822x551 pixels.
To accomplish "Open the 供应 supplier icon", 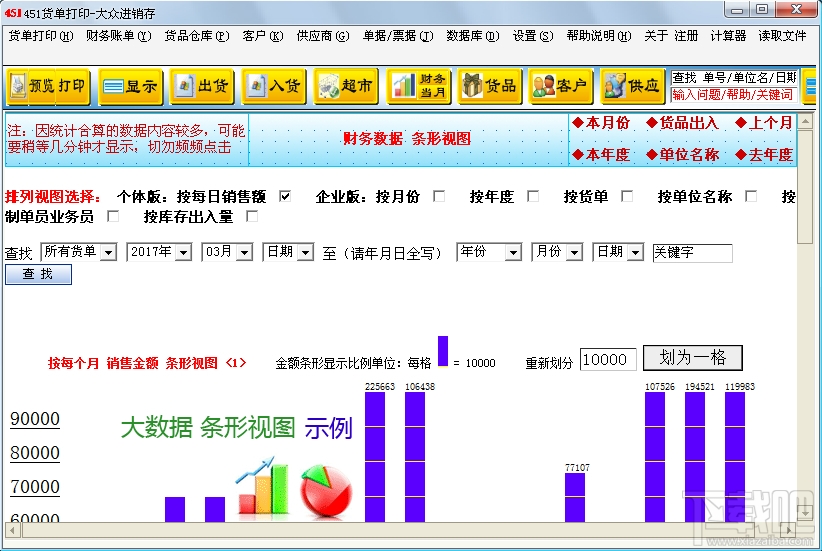I will (x=633, y=86).
